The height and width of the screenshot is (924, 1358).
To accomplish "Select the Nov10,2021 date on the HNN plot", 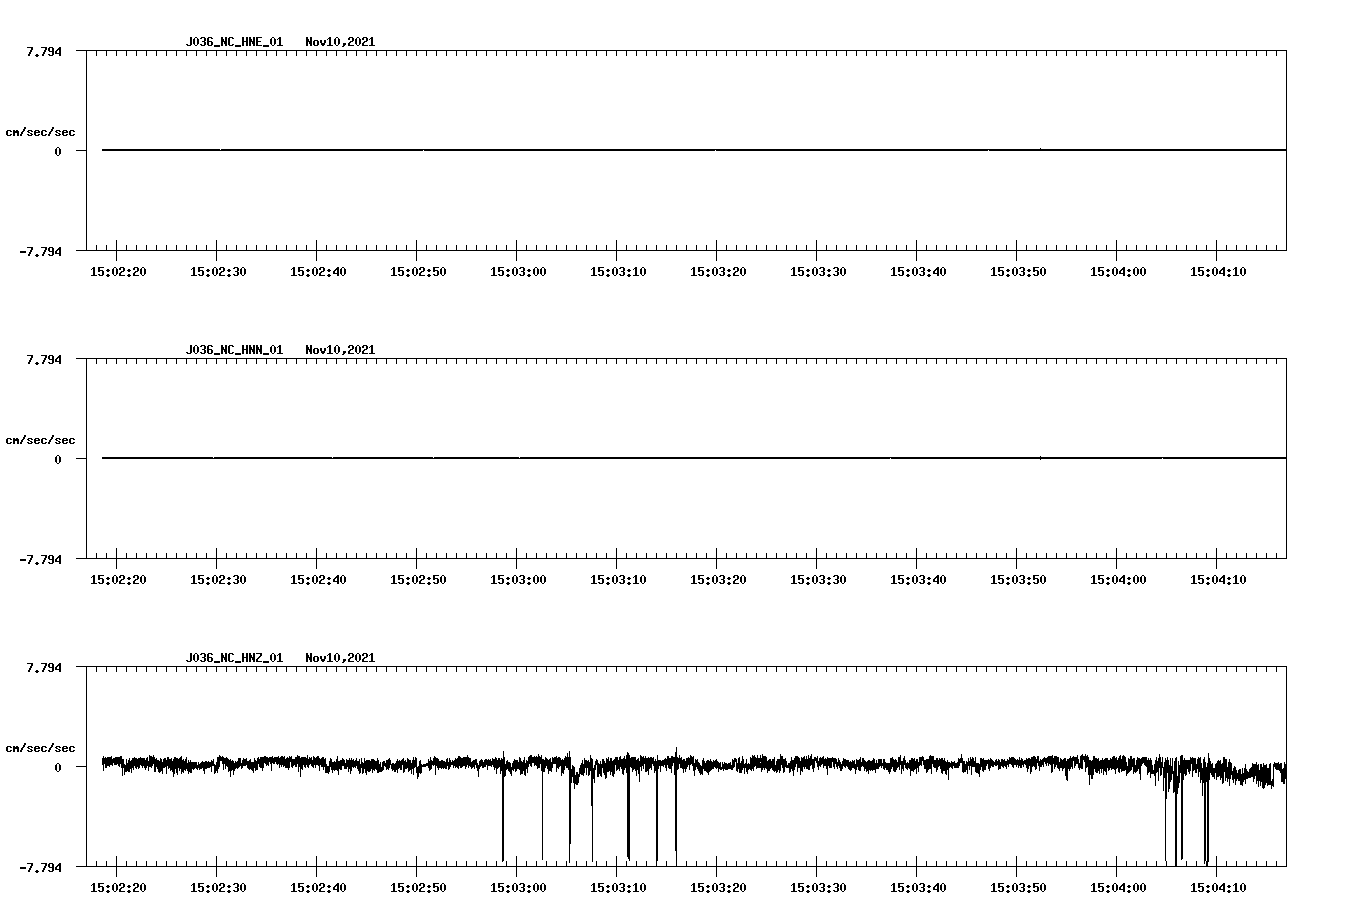I will pos(340,350).
